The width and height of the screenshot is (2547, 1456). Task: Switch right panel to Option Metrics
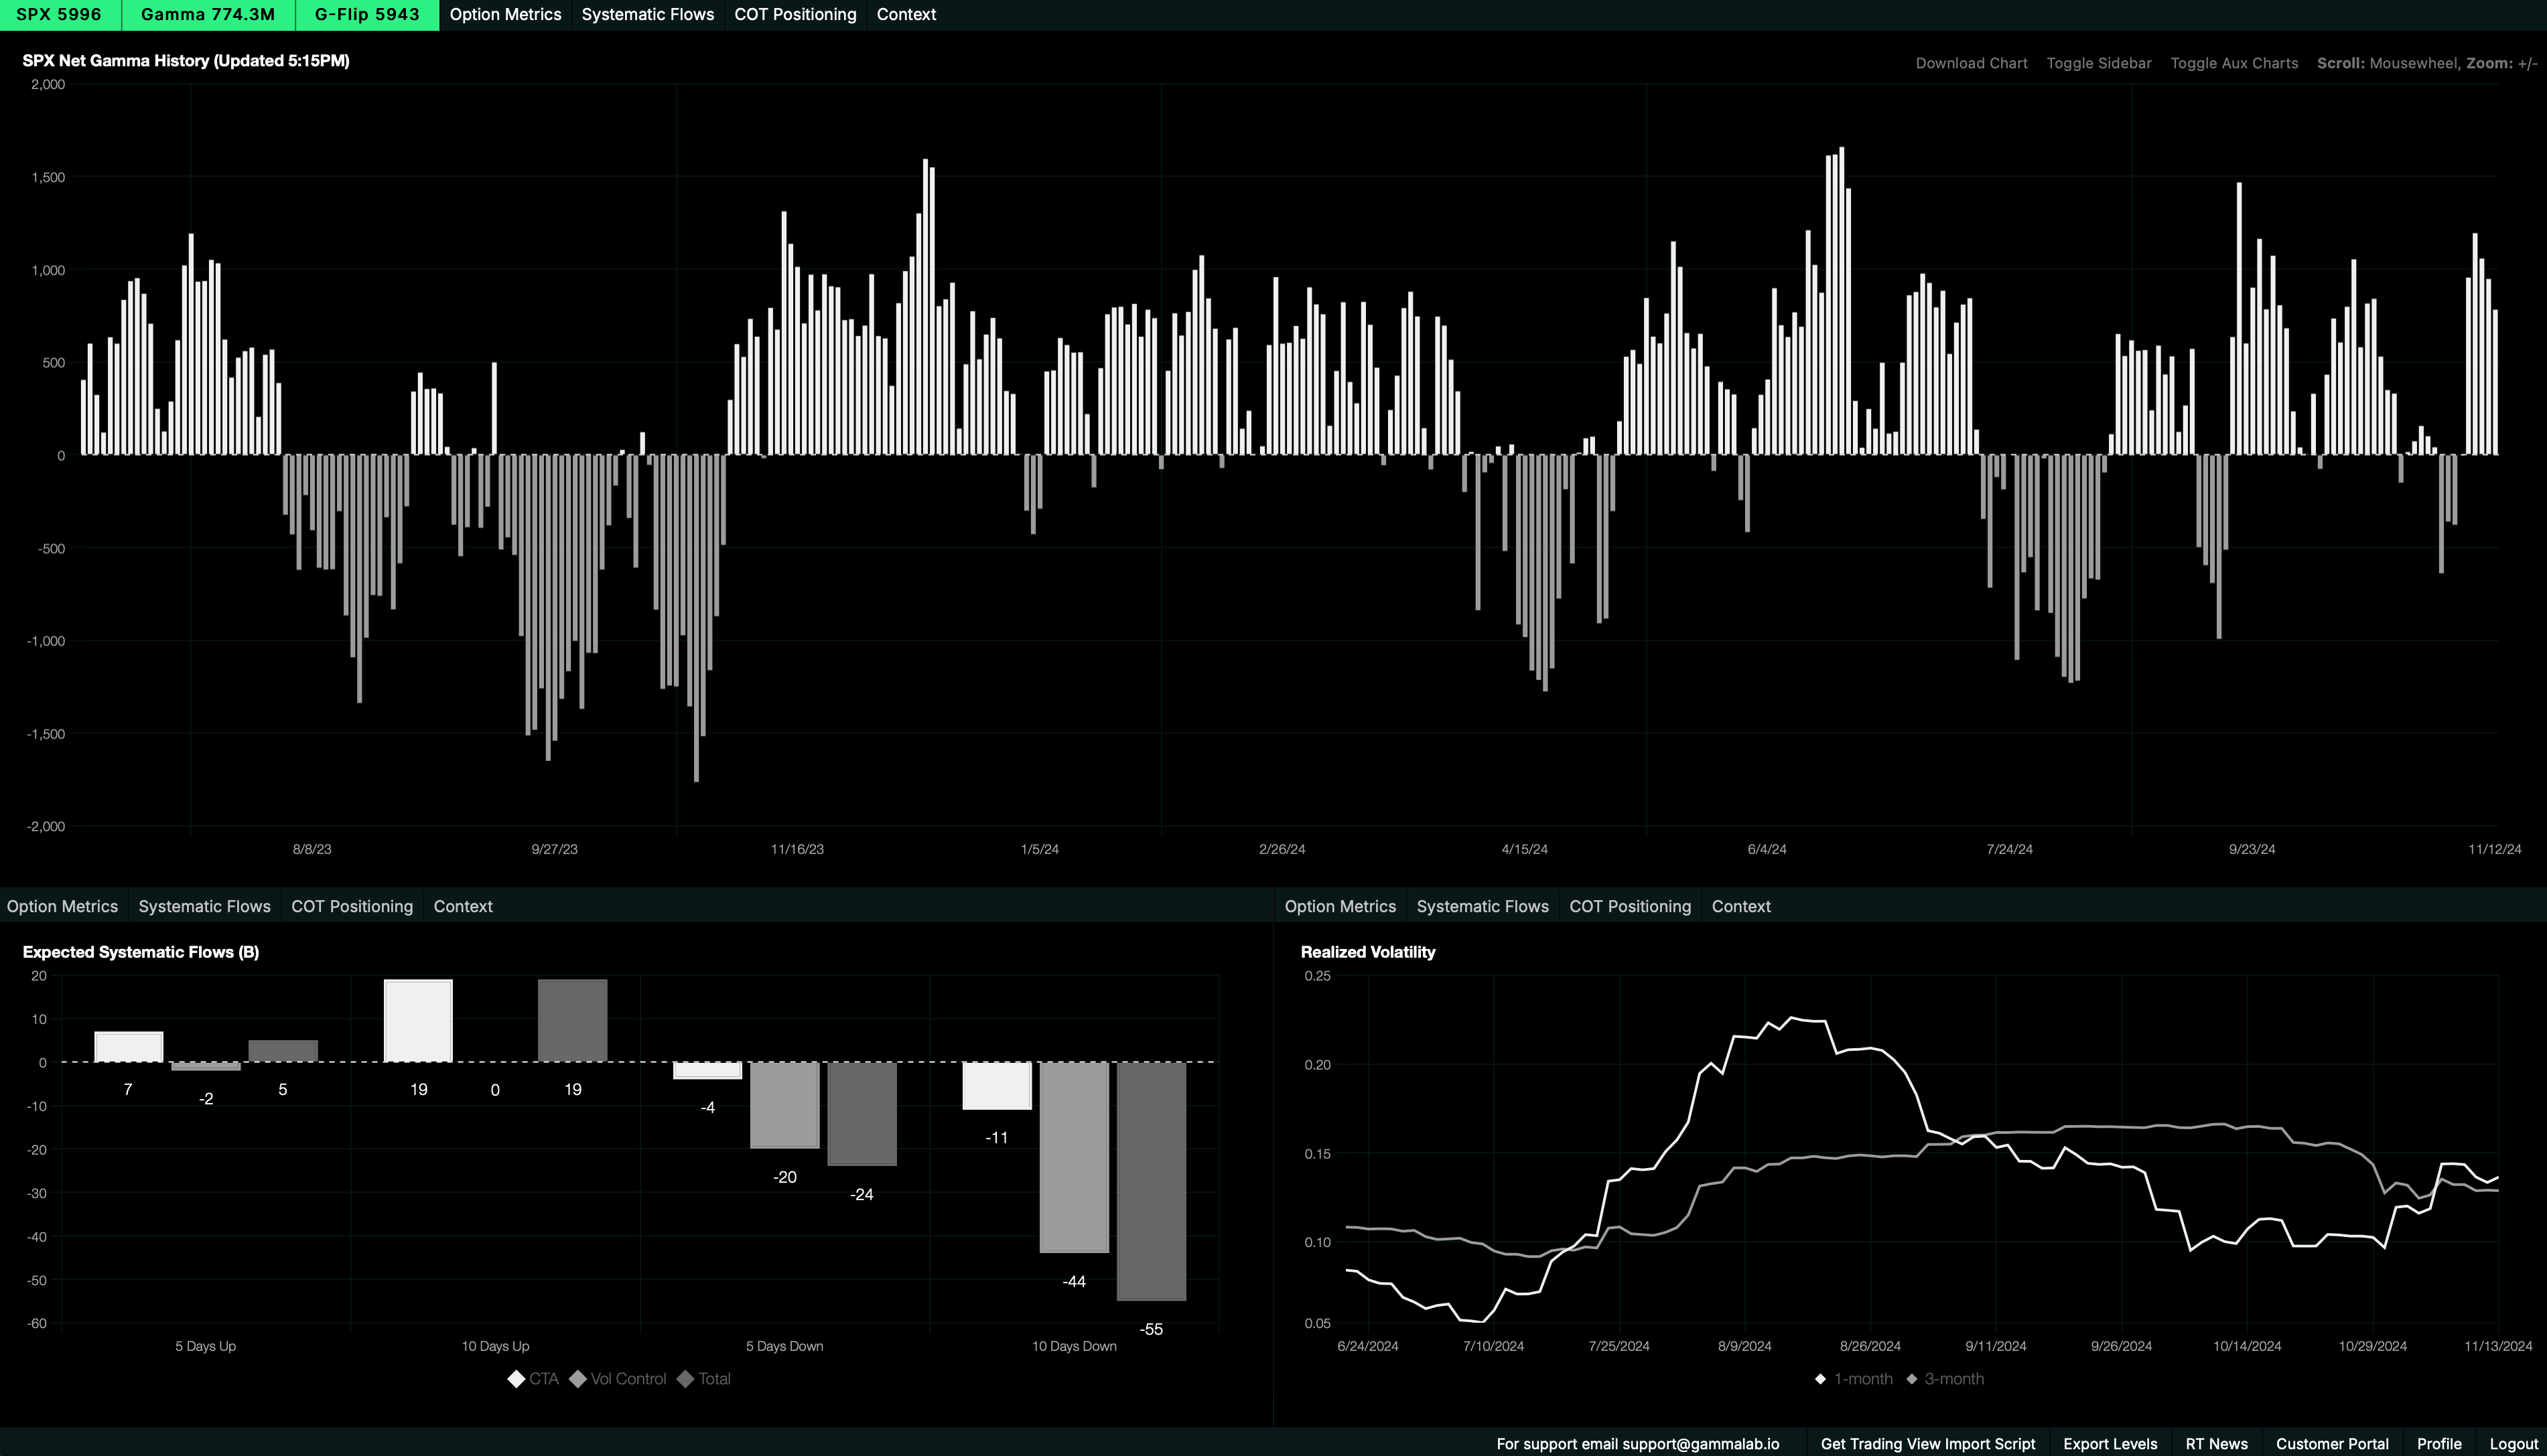pyautogui.click(x=1340, y=906)
